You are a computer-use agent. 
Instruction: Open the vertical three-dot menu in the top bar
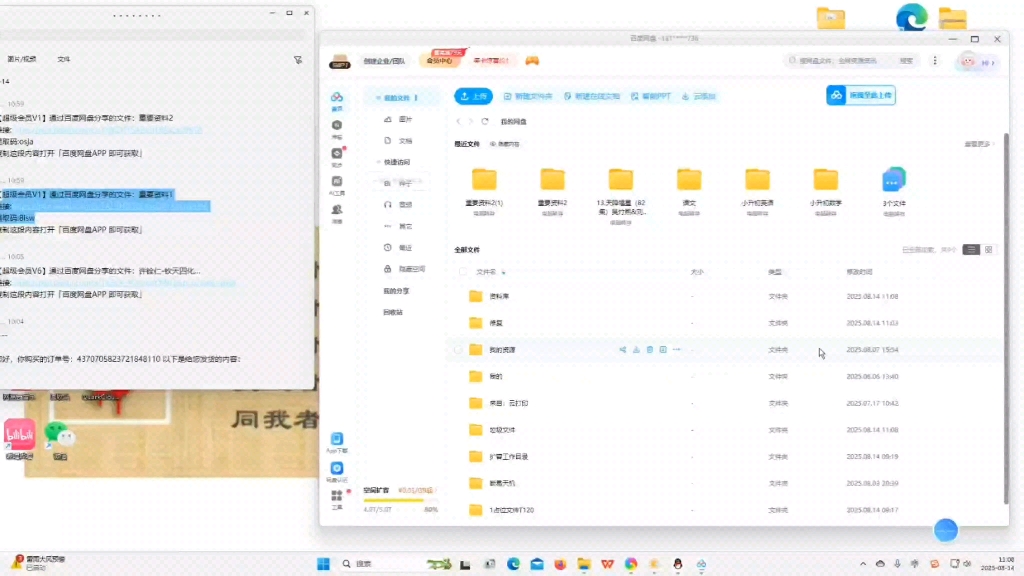[x=935, y=61]
